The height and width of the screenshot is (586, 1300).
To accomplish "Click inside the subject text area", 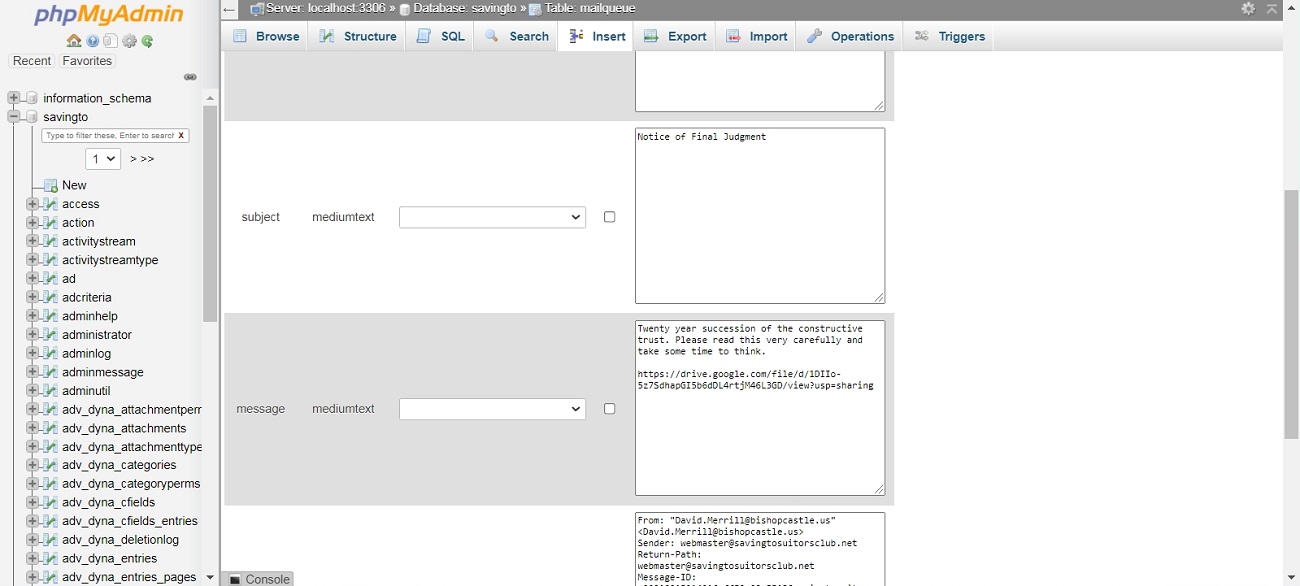I will (759, 215).
